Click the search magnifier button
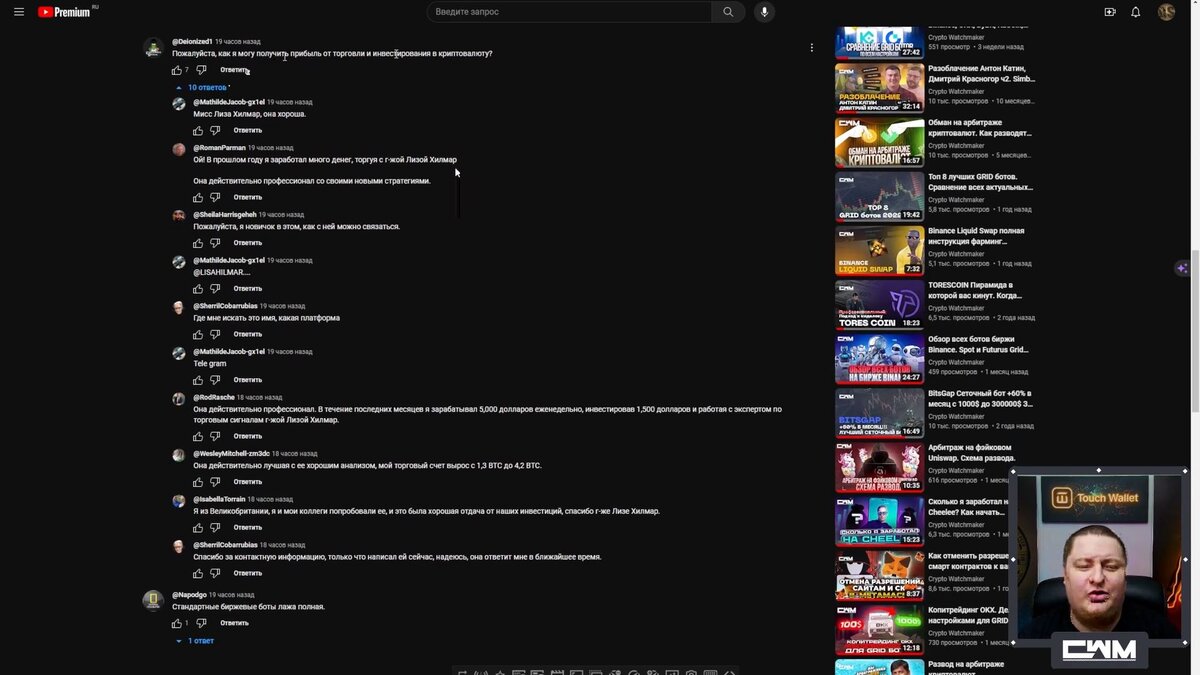This screenshot has width=1200, height=675. point(728,12)
